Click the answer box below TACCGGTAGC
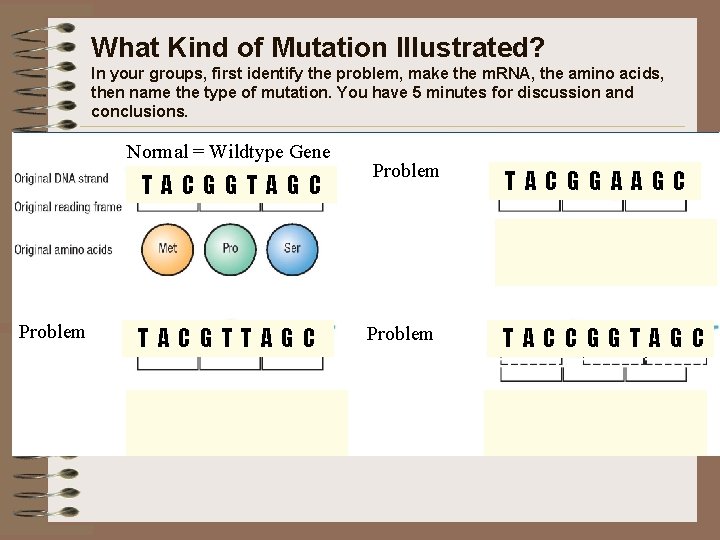 coord(595,422)
